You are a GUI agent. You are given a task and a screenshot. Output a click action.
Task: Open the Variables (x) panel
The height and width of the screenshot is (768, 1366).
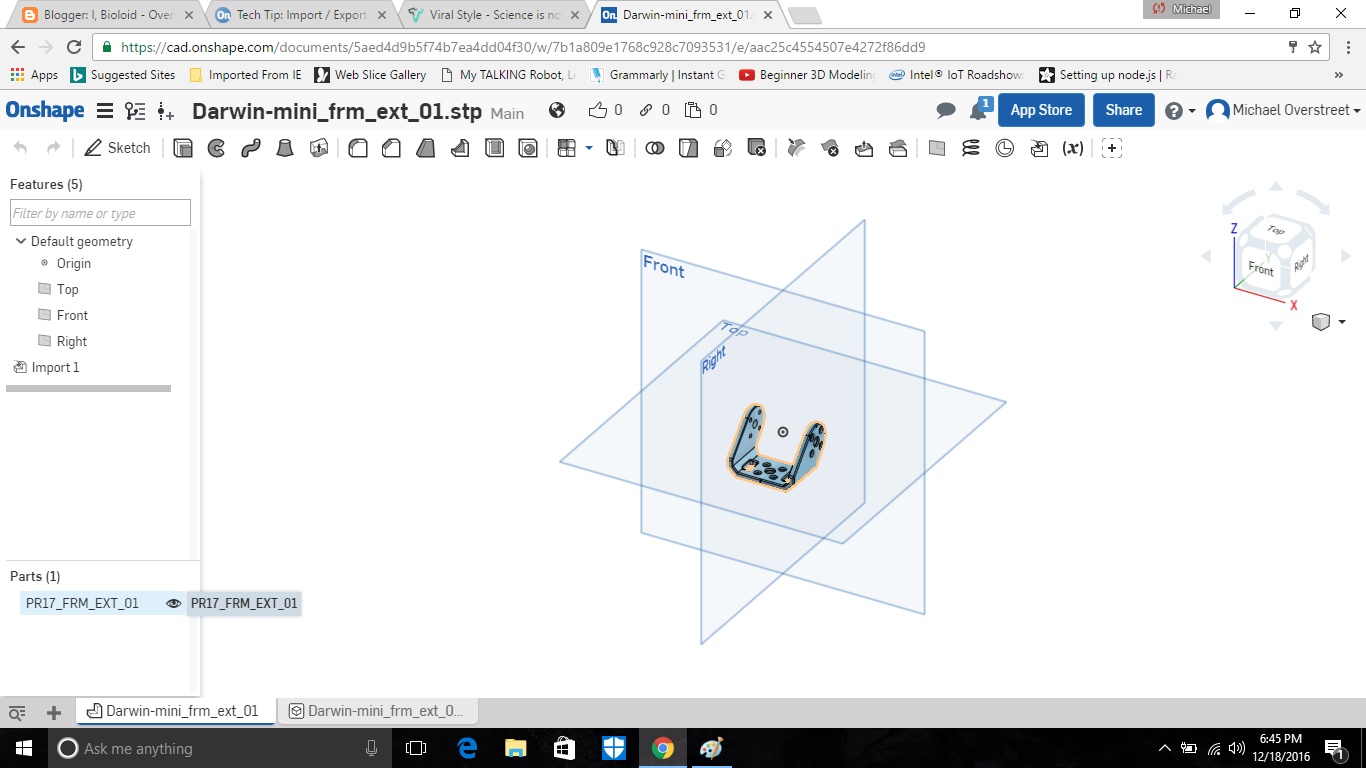1071,148
